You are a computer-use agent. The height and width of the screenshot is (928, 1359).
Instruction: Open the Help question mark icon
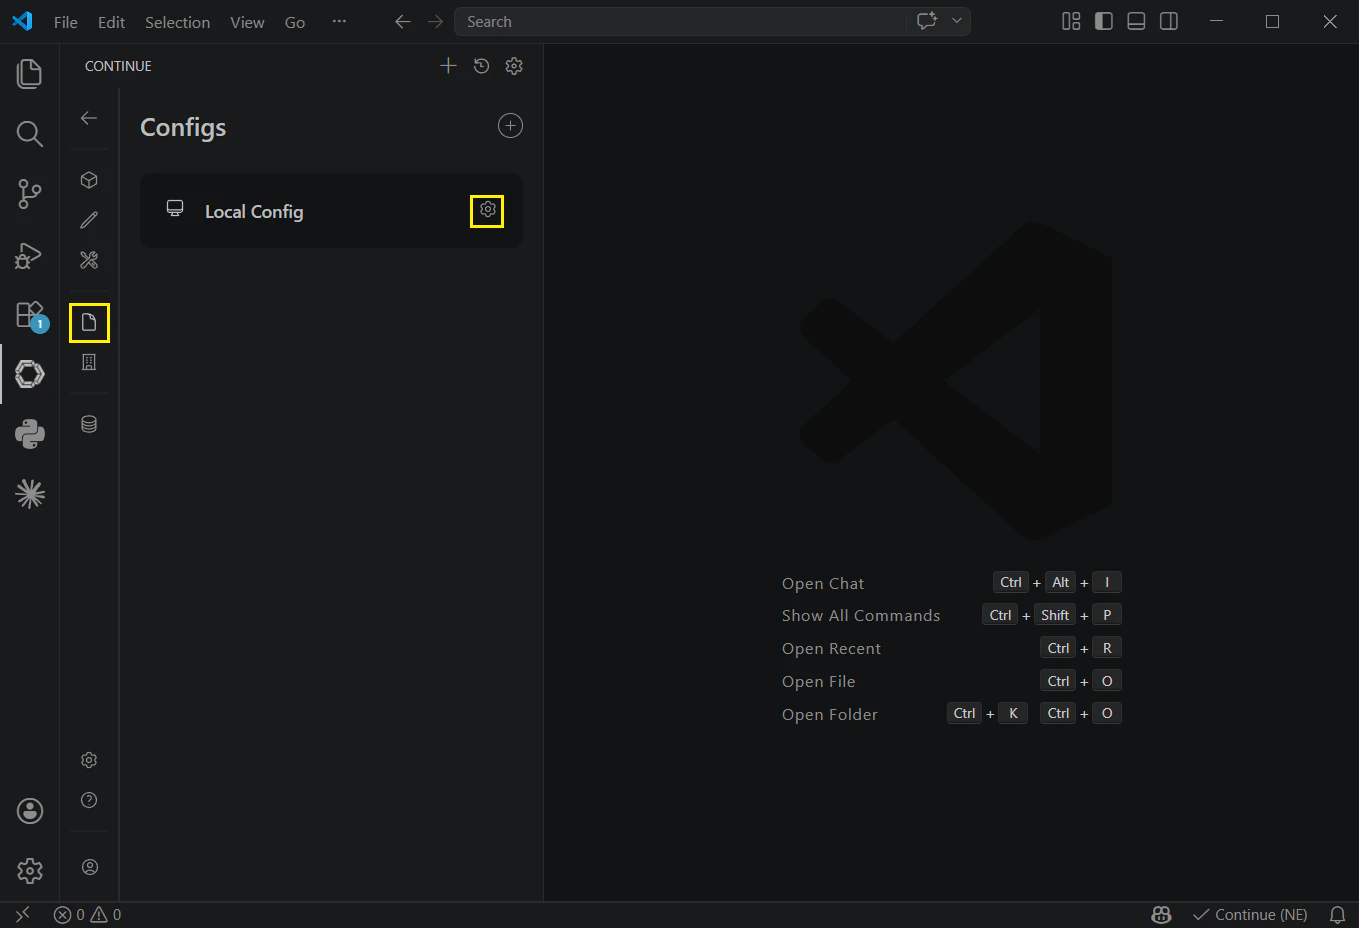89,800
